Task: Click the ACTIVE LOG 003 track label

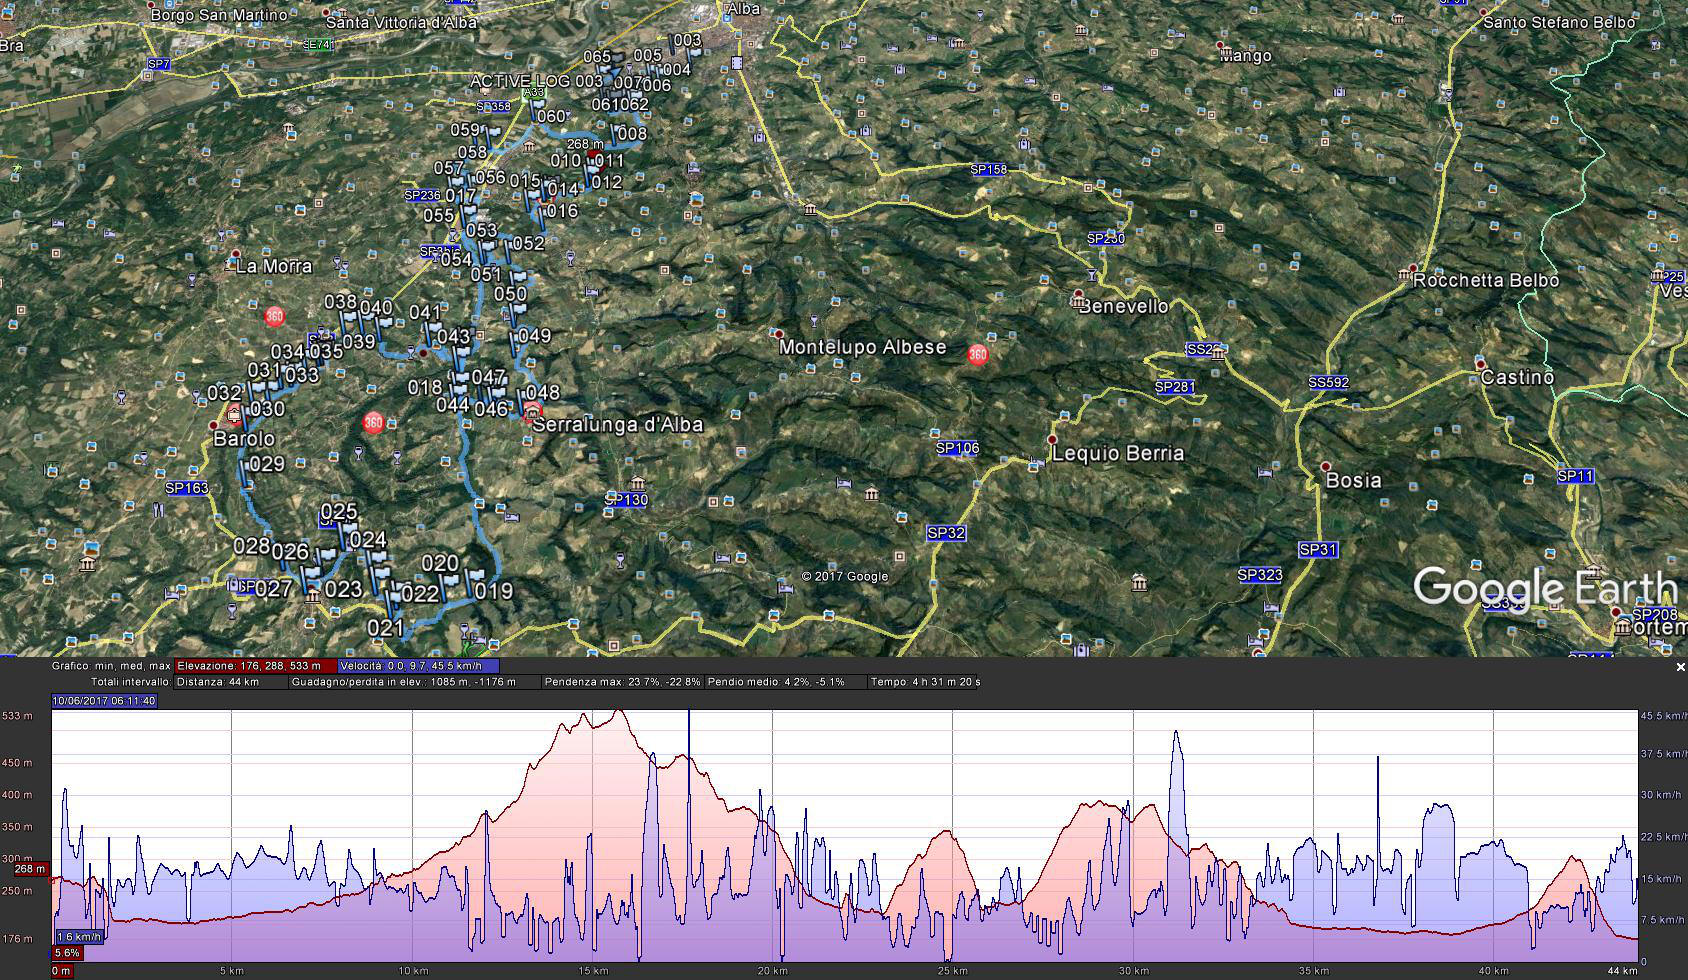Action: pyautogui.click(x=536, y=81)
